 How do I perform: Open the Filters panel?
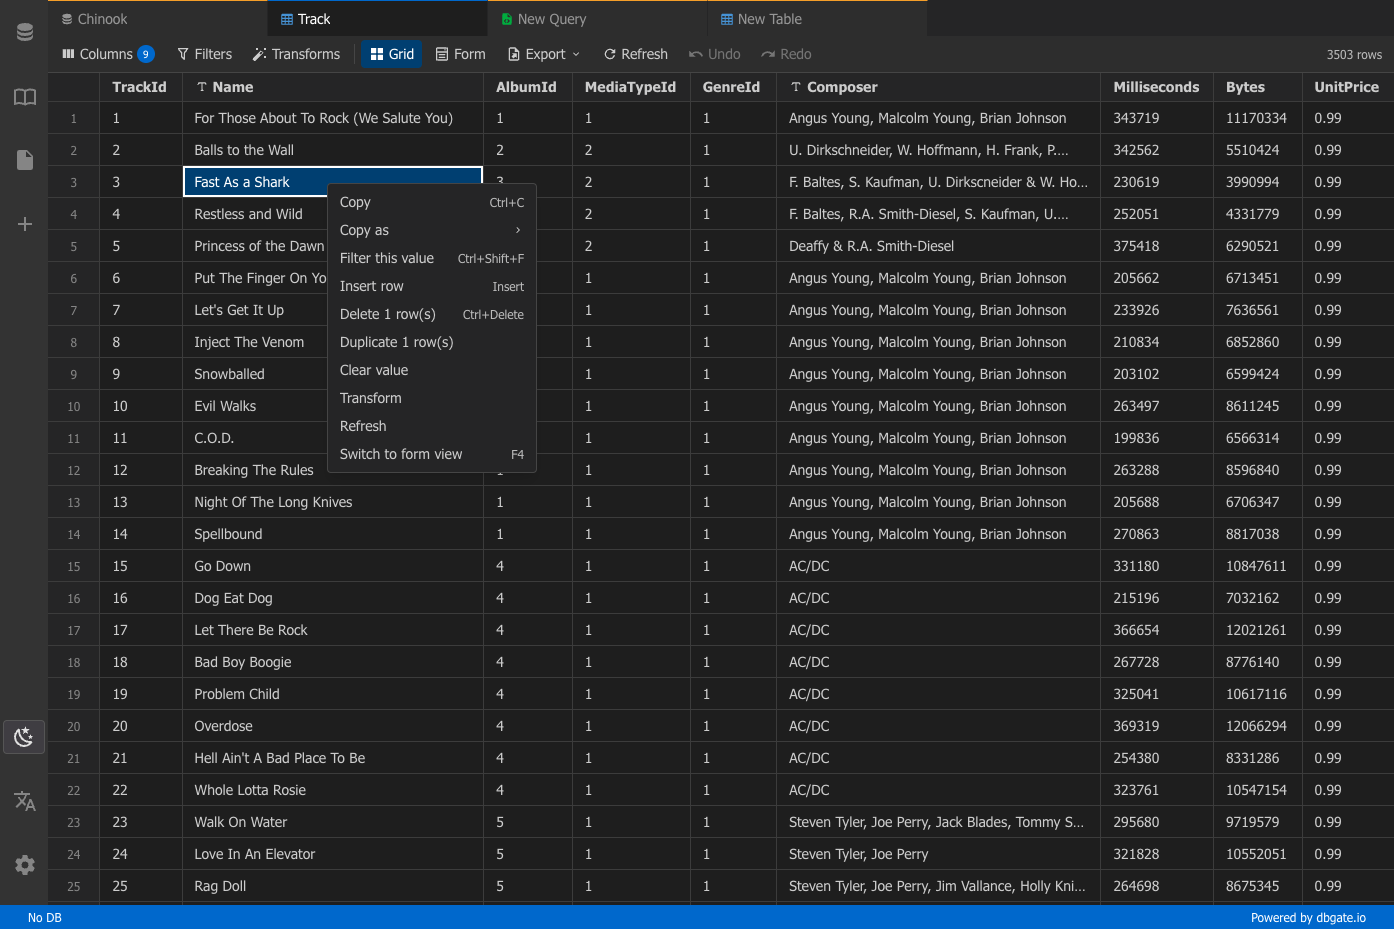[x=204, y=54]
